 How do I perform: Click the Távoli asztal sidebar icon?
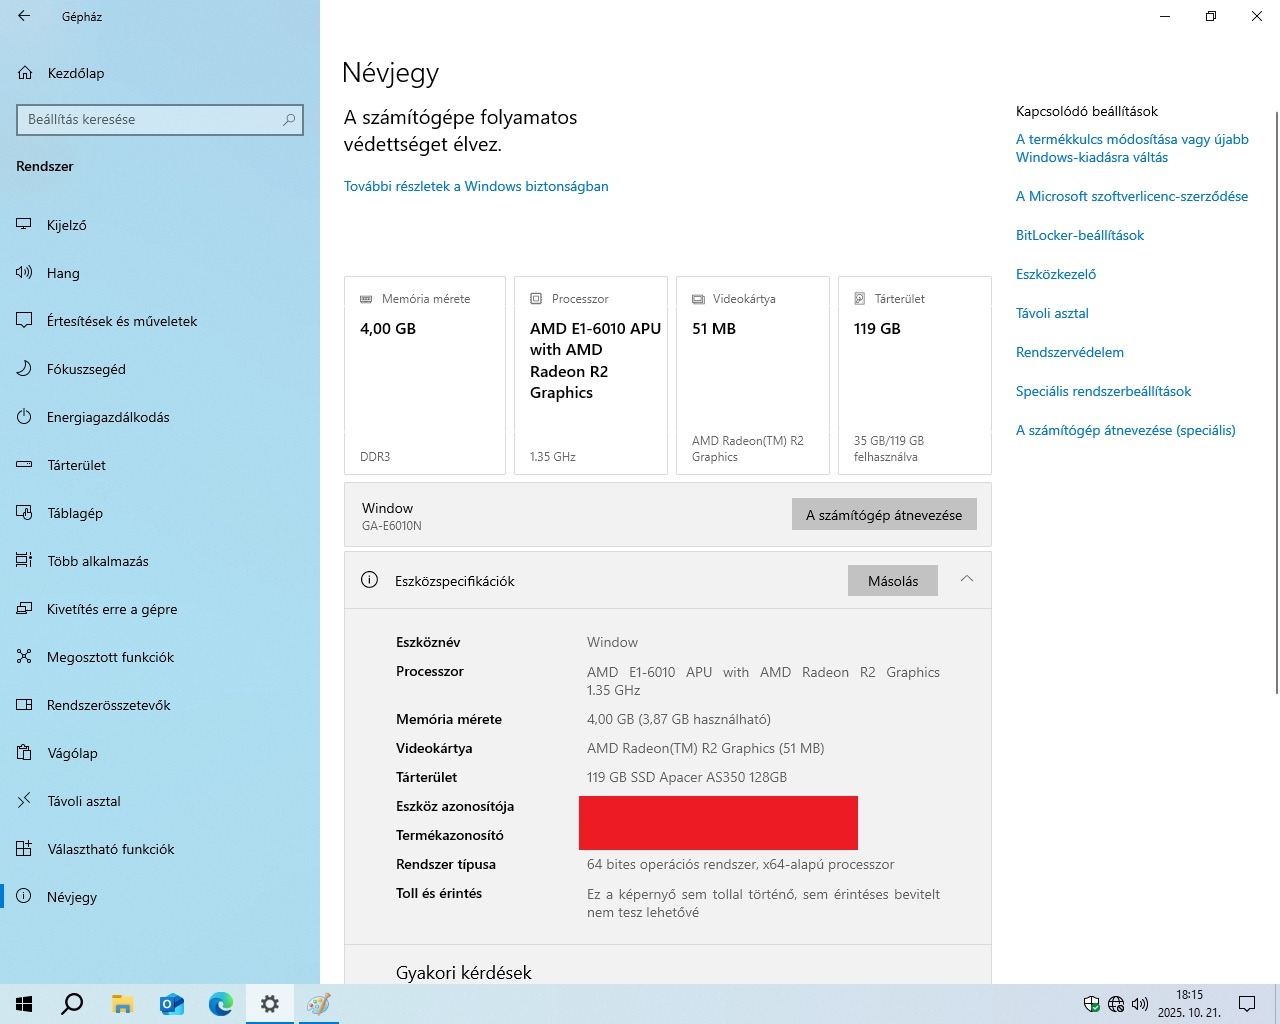(x=25, y=801)
